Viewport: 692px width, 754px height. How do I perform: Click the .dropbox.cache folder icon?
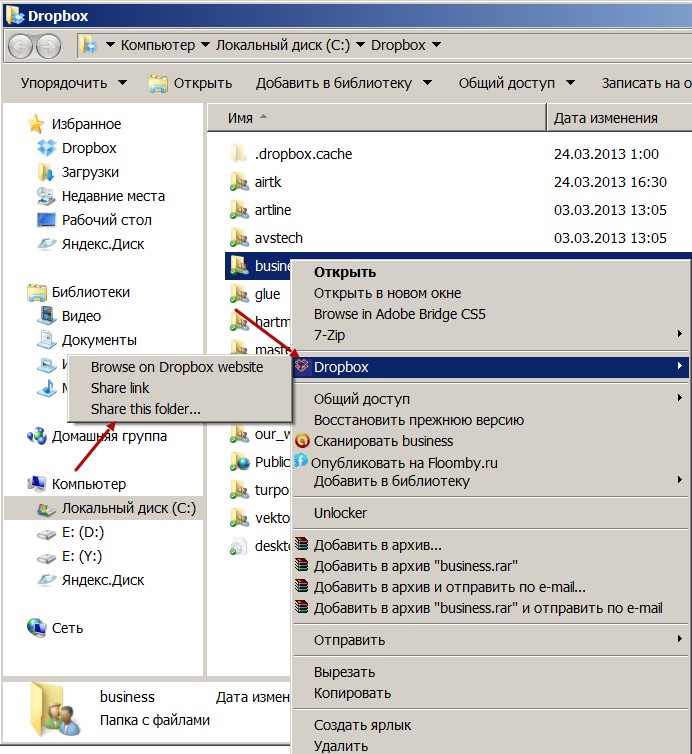[x=239, y=154]
